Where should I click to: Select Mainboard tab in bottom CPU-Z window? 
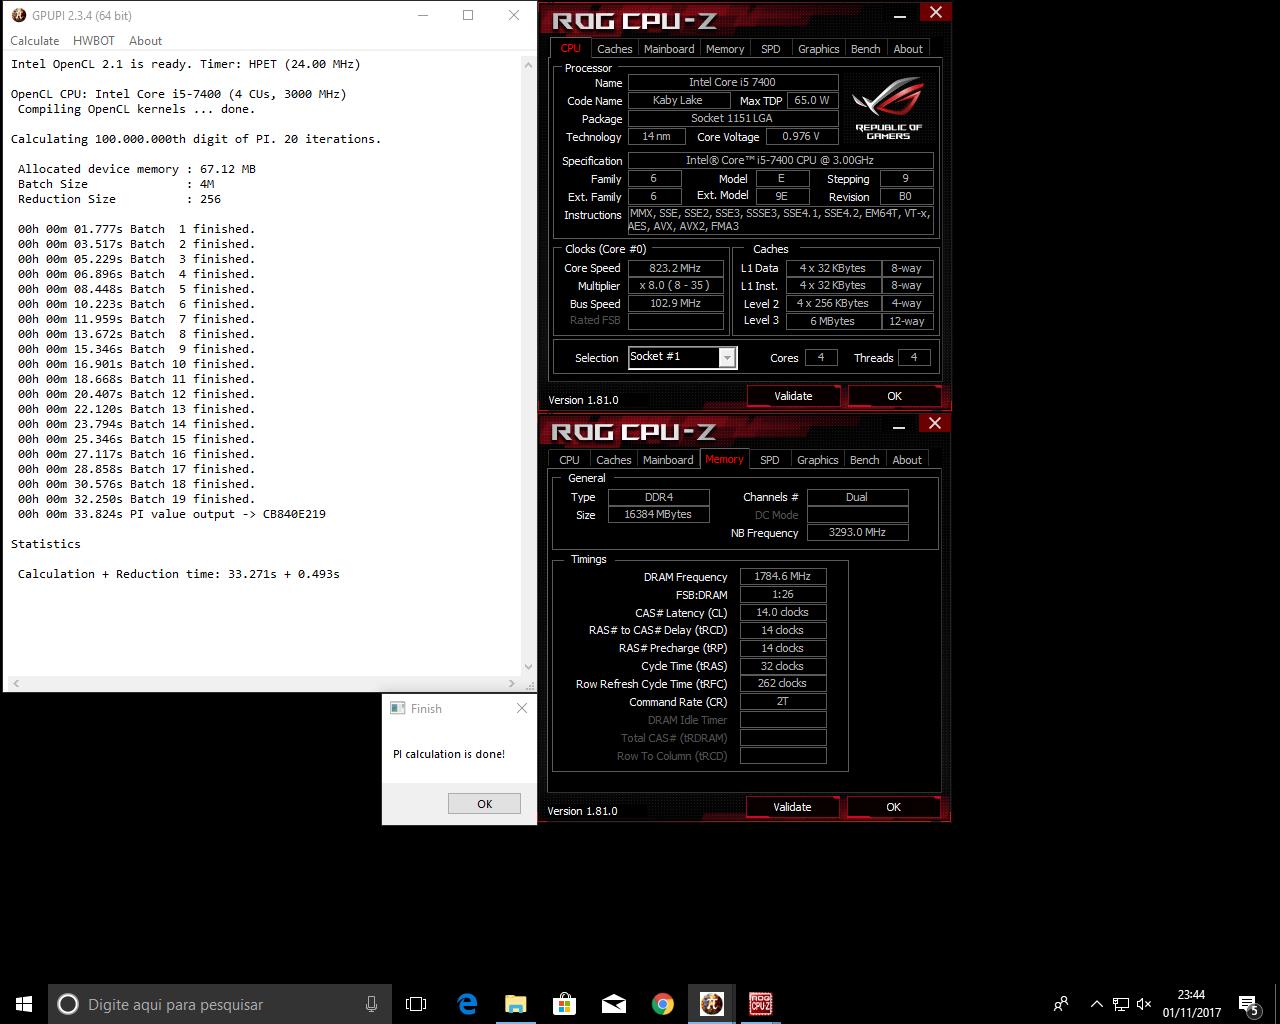coord(668,460)
